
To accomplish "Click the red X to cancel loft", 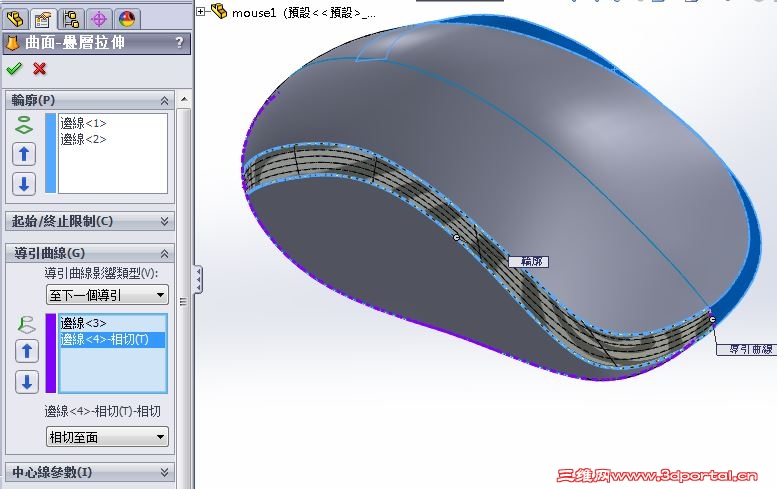I will tap(40, 68).
